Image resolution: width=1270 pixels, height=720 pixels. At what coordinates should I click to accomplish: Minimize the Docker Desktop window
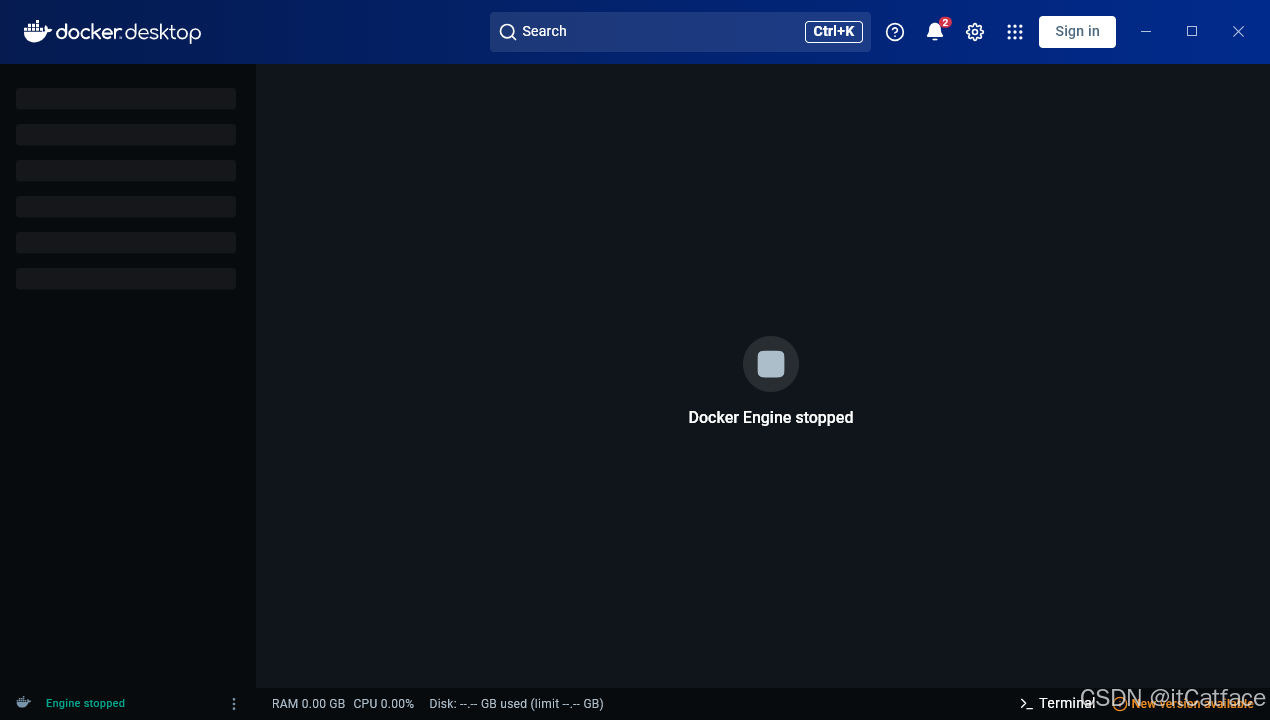coord(1146,32)
